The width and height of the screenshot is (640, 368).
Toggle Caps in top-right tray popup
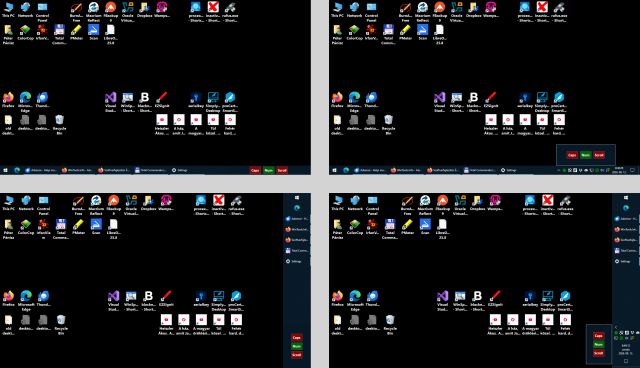pos(572,155)
